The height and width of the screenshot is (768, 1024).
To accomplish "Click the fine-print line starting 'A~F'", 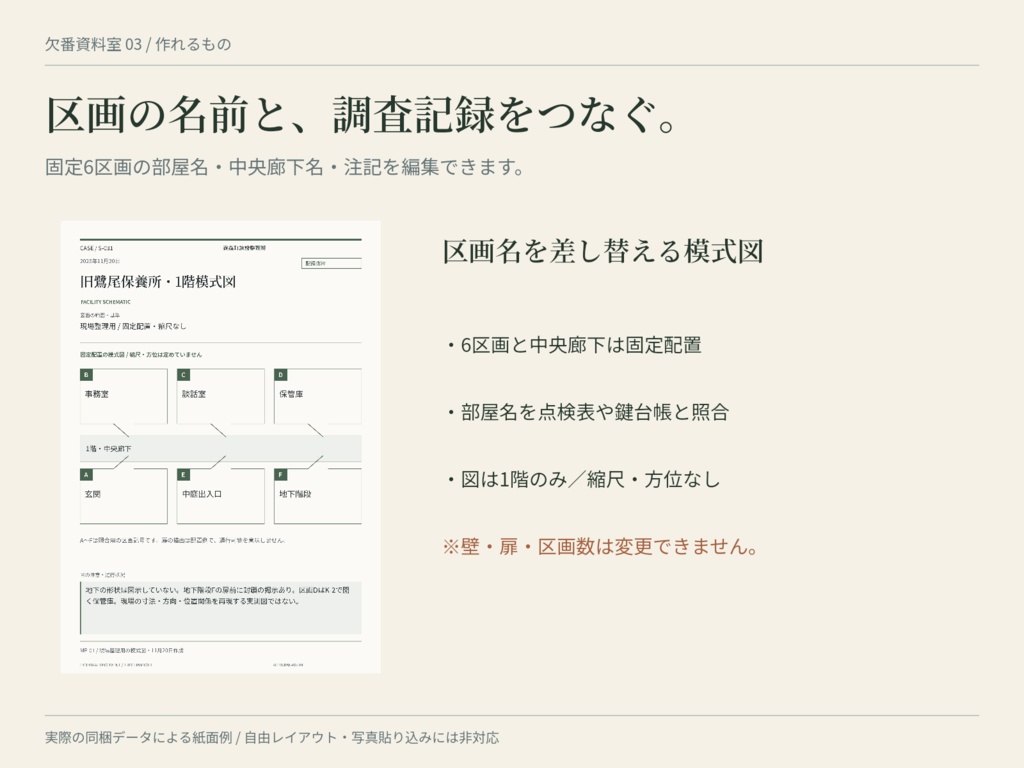I will 182,541.
